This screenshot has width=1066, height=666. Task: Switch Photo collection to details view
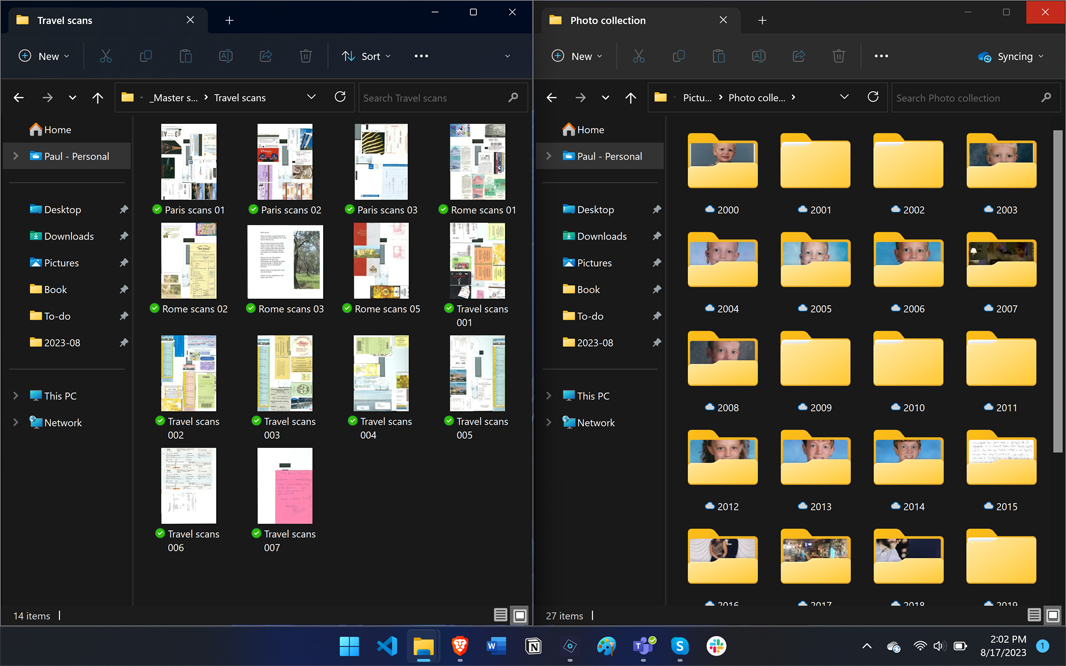click(1034, 616)
